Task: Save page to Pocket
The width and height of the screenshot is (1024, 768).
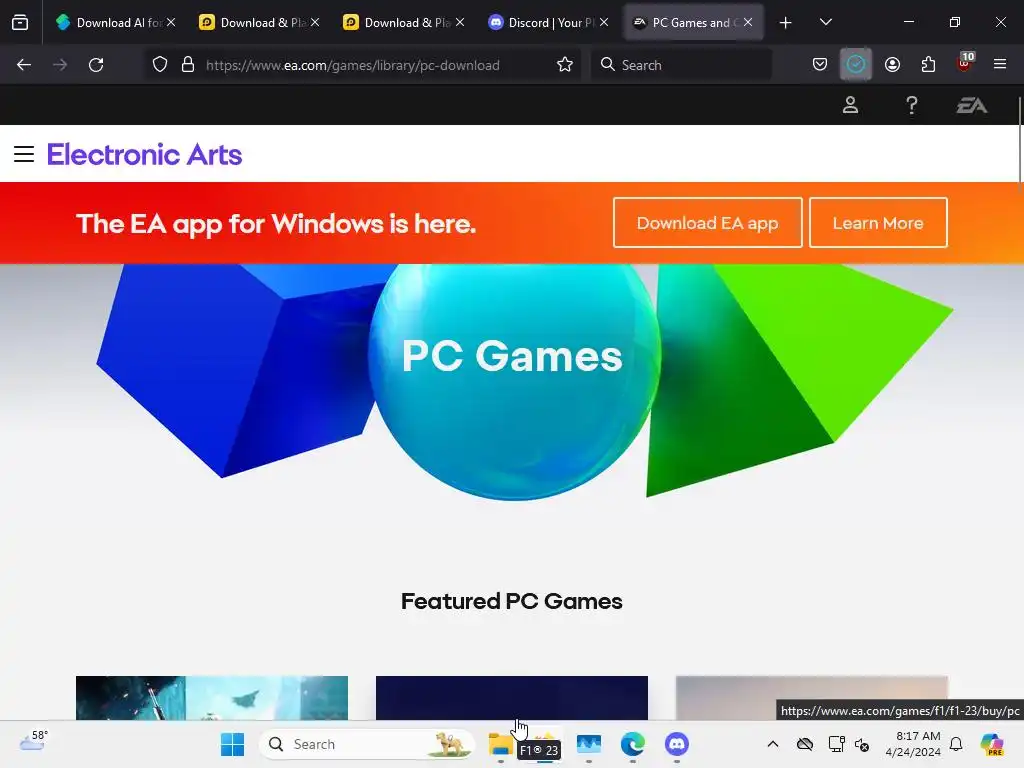Action: coord(820,65)
